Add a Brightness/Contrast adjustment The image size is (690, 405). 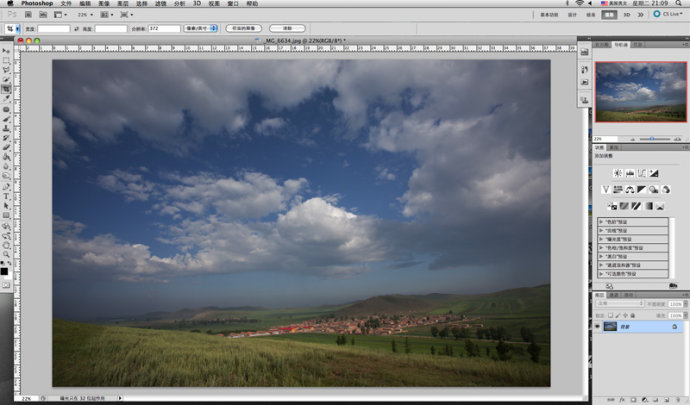pos(618,173)
